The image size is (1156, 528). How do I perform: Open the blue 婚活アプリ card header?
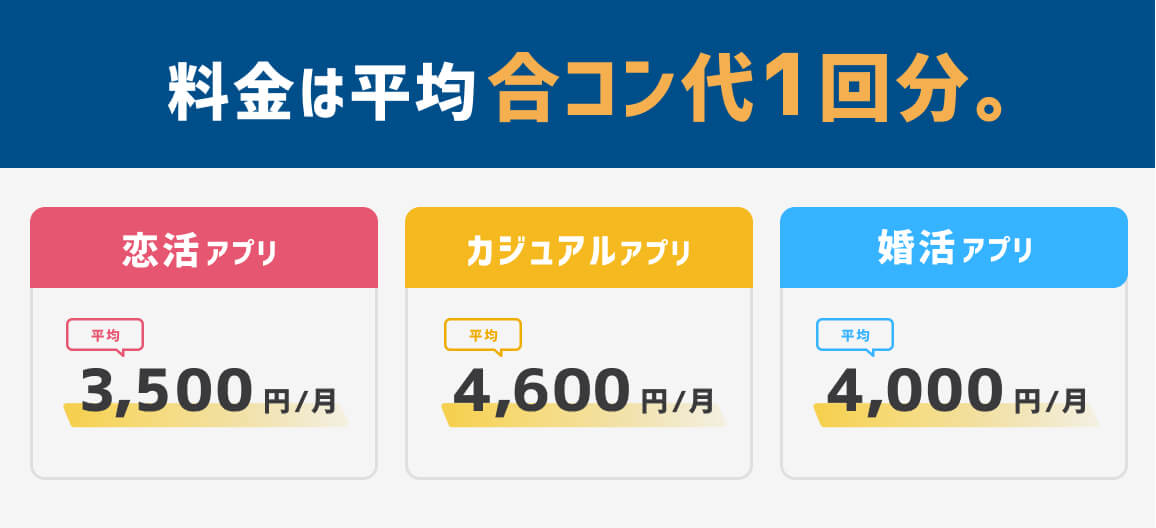pos(954,248)
